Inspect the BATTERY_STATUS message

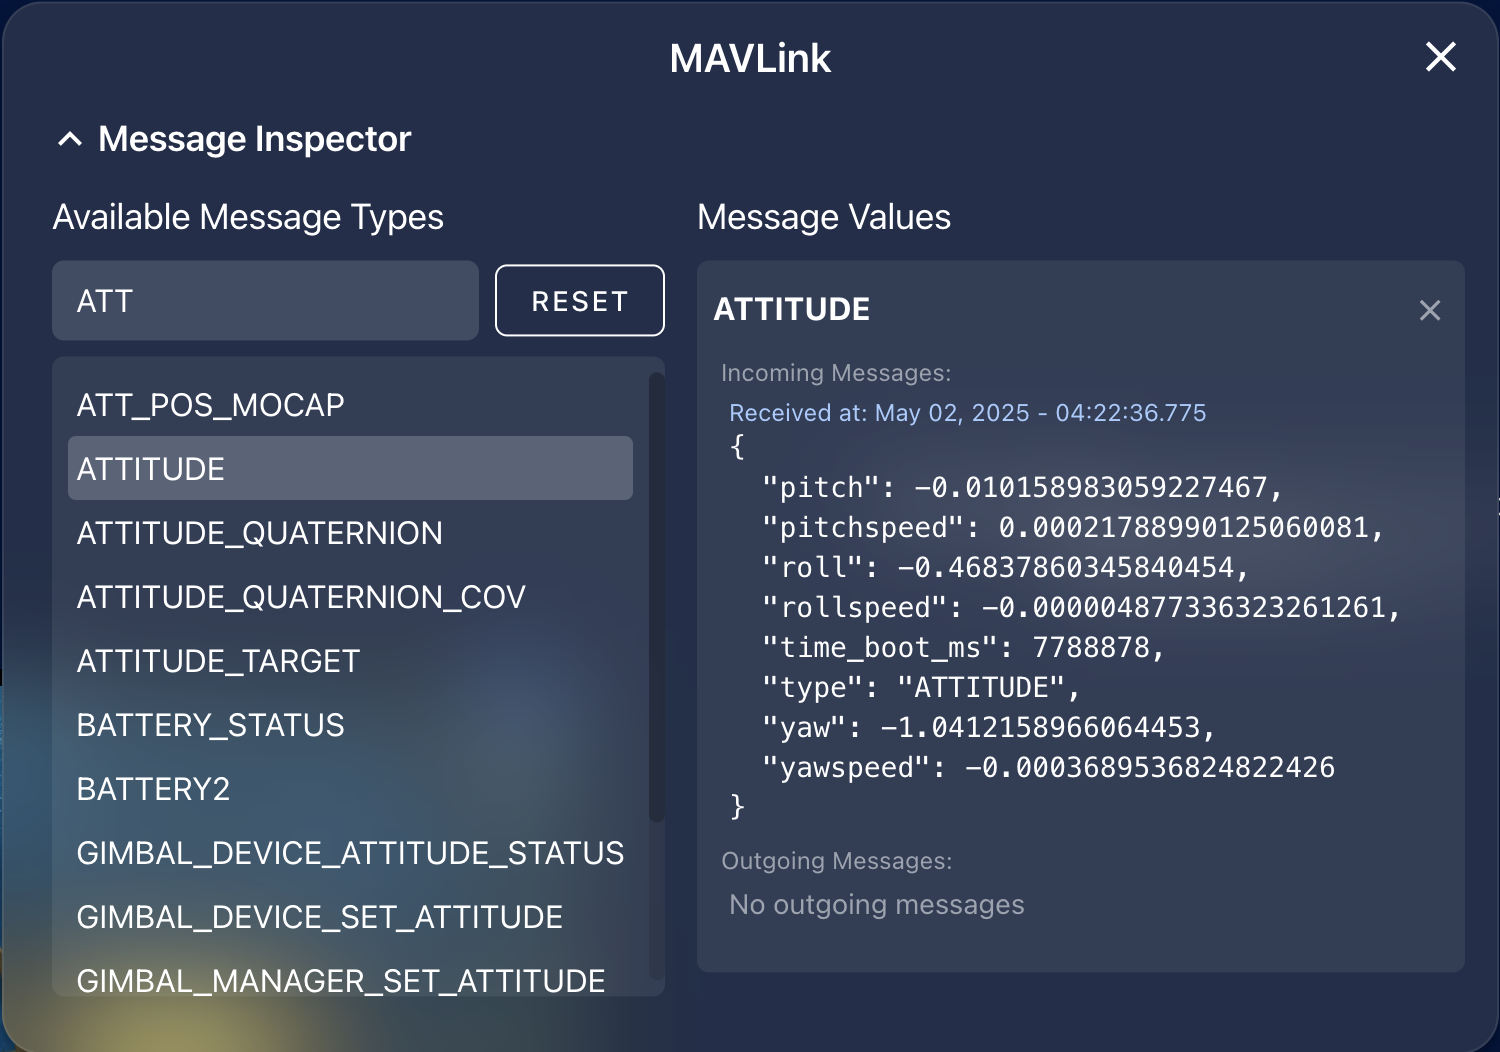click(210, 724)
